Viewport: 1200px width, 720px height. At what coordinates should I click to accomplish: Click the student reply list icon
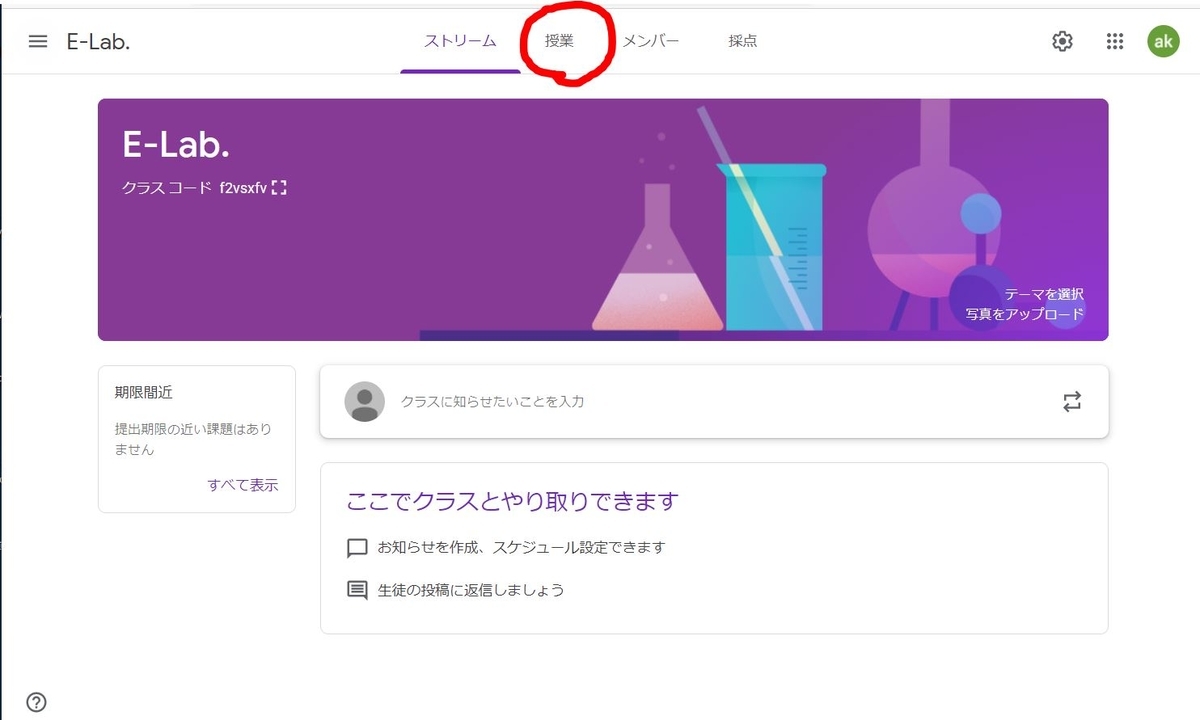[357, 589]
